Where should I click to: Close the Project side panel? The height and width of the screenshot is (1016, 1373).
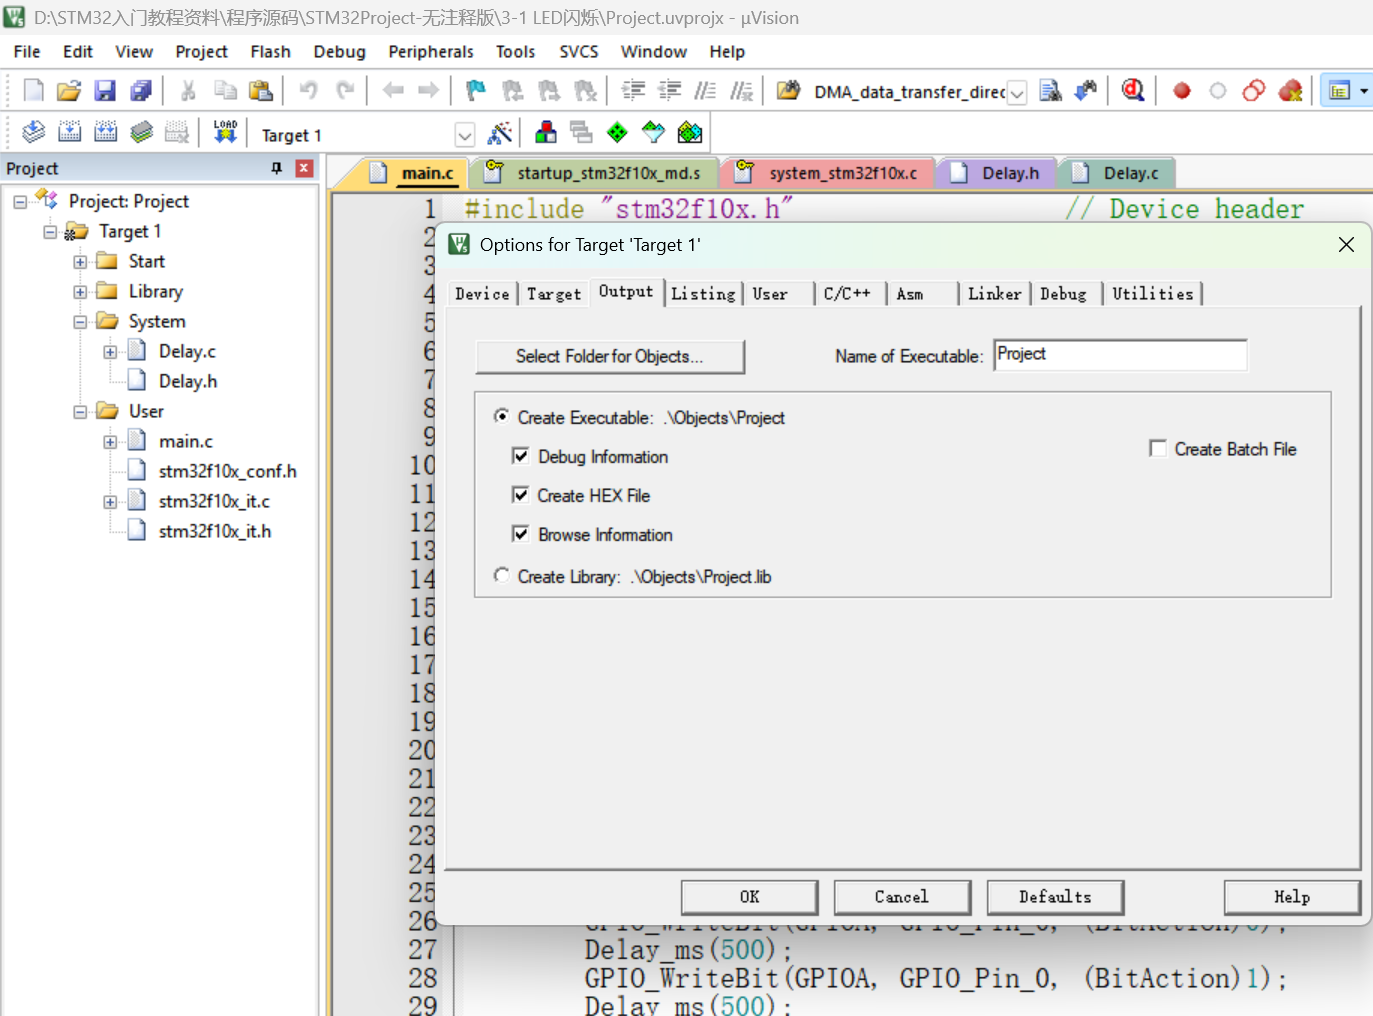pos(305,168)
